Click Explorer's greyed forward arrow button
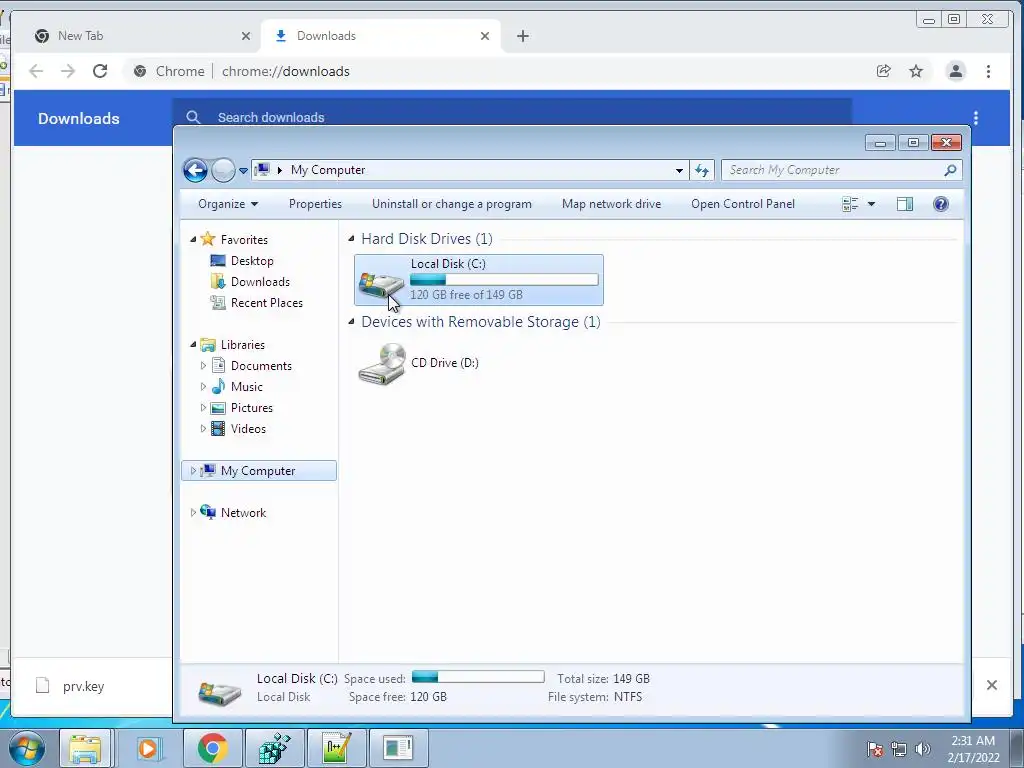This screenshot has height=768, width=1024. [223, 170]
